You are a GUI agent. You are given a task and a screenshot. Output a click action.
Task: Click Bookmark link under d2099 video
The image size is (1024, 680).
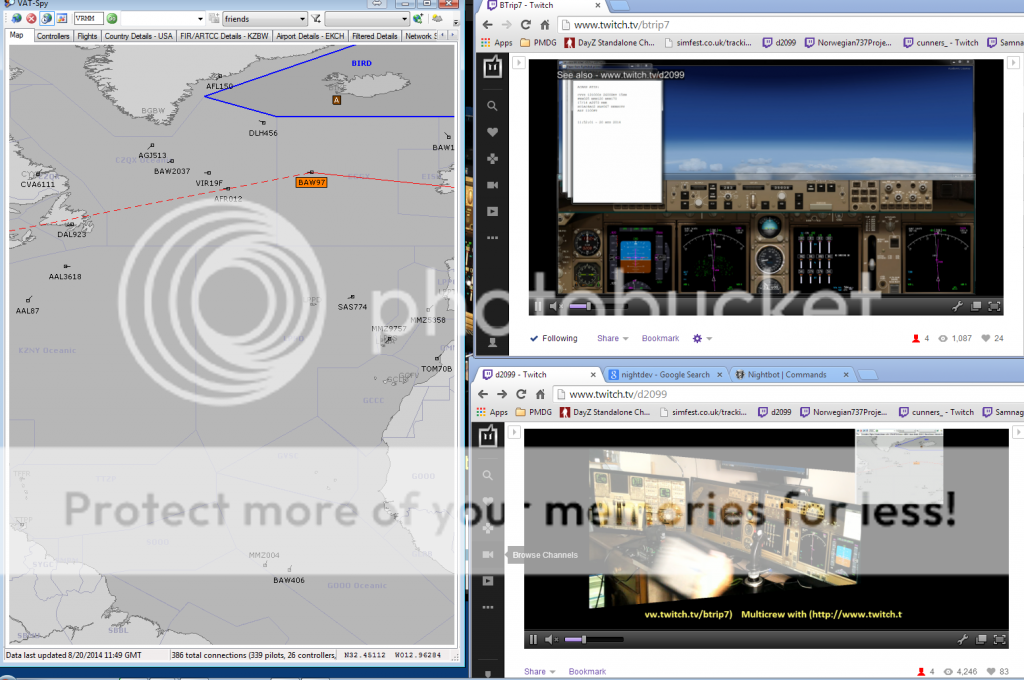point(587,671)
